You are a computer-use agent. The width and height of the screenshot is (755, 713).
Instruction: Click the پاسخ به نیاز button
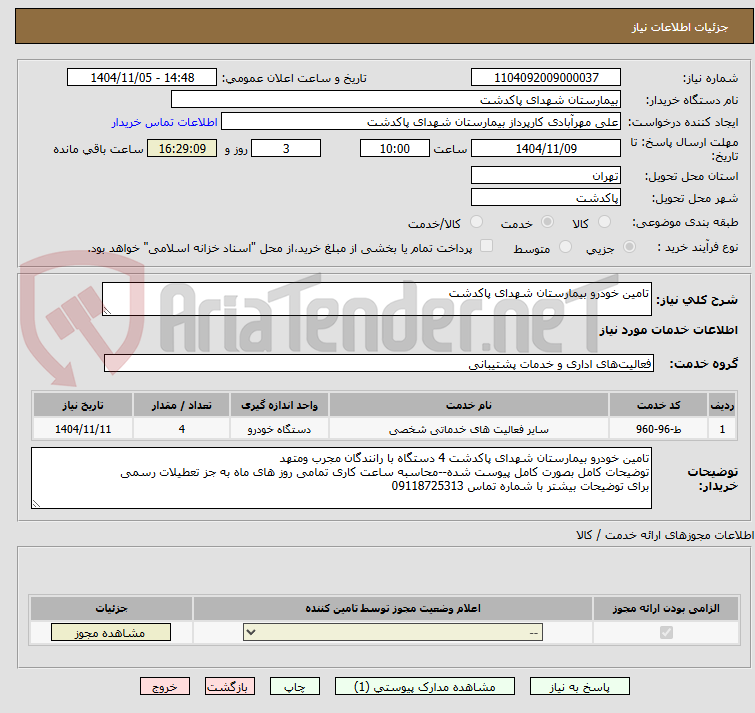click(579, 687)
